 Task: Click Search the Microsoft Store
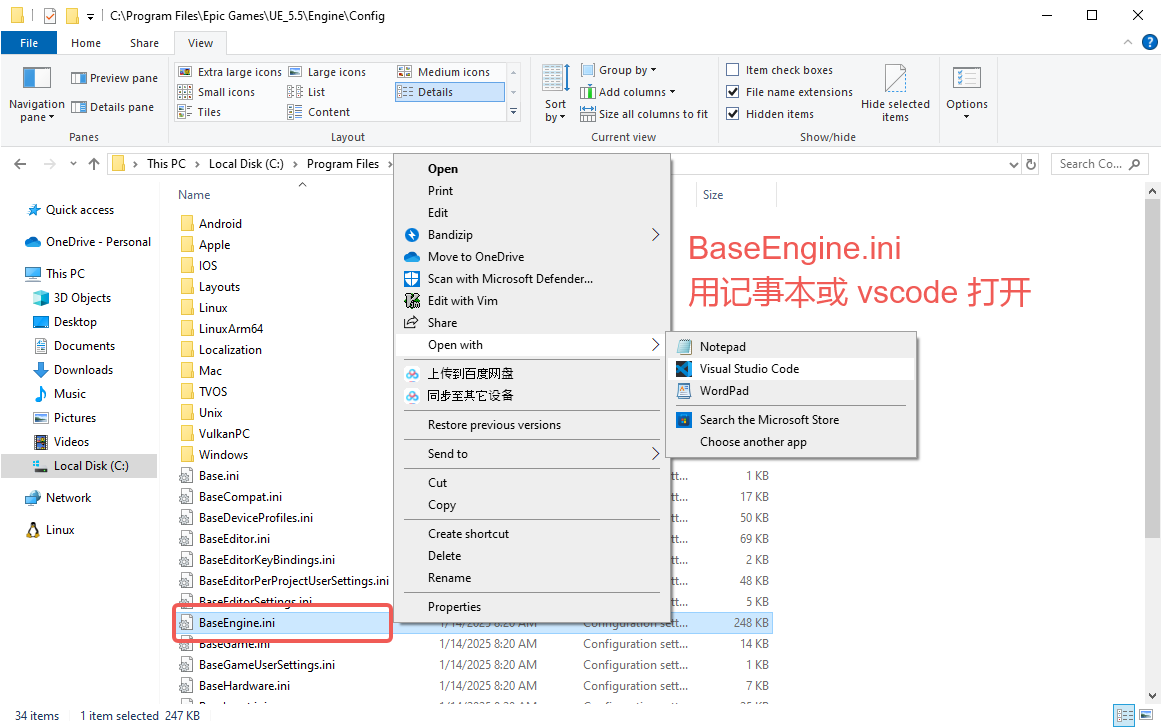point(791,420)
